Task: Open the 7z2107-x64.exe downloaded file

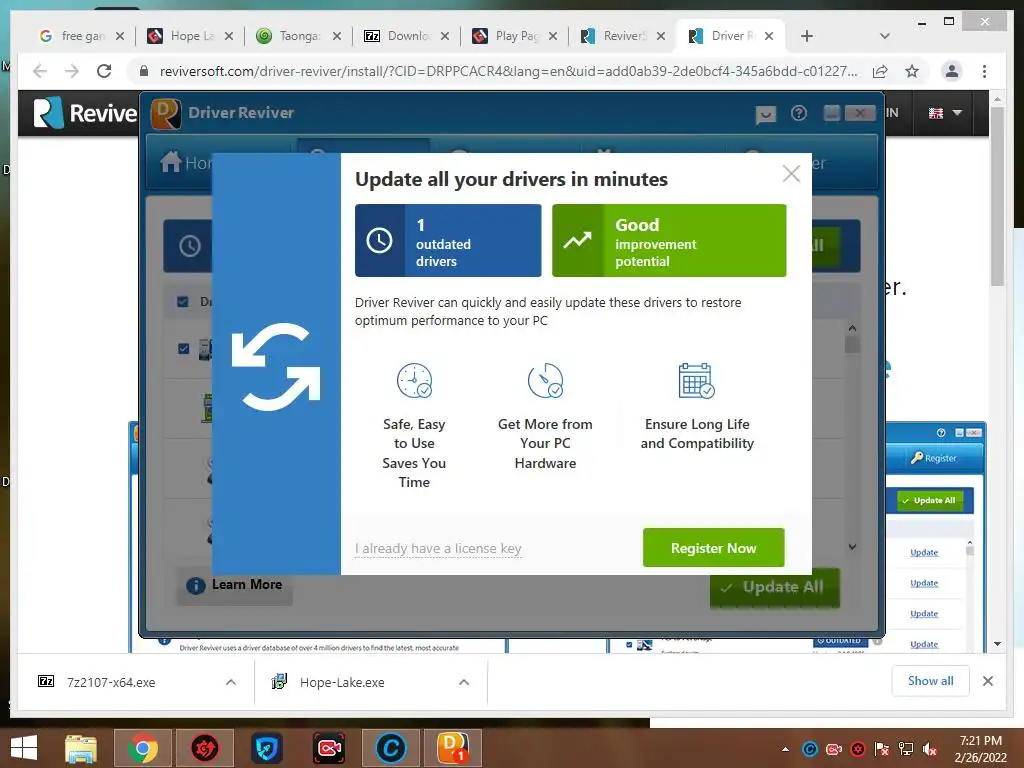Action: pyautogui.click(x=111, y=682)
